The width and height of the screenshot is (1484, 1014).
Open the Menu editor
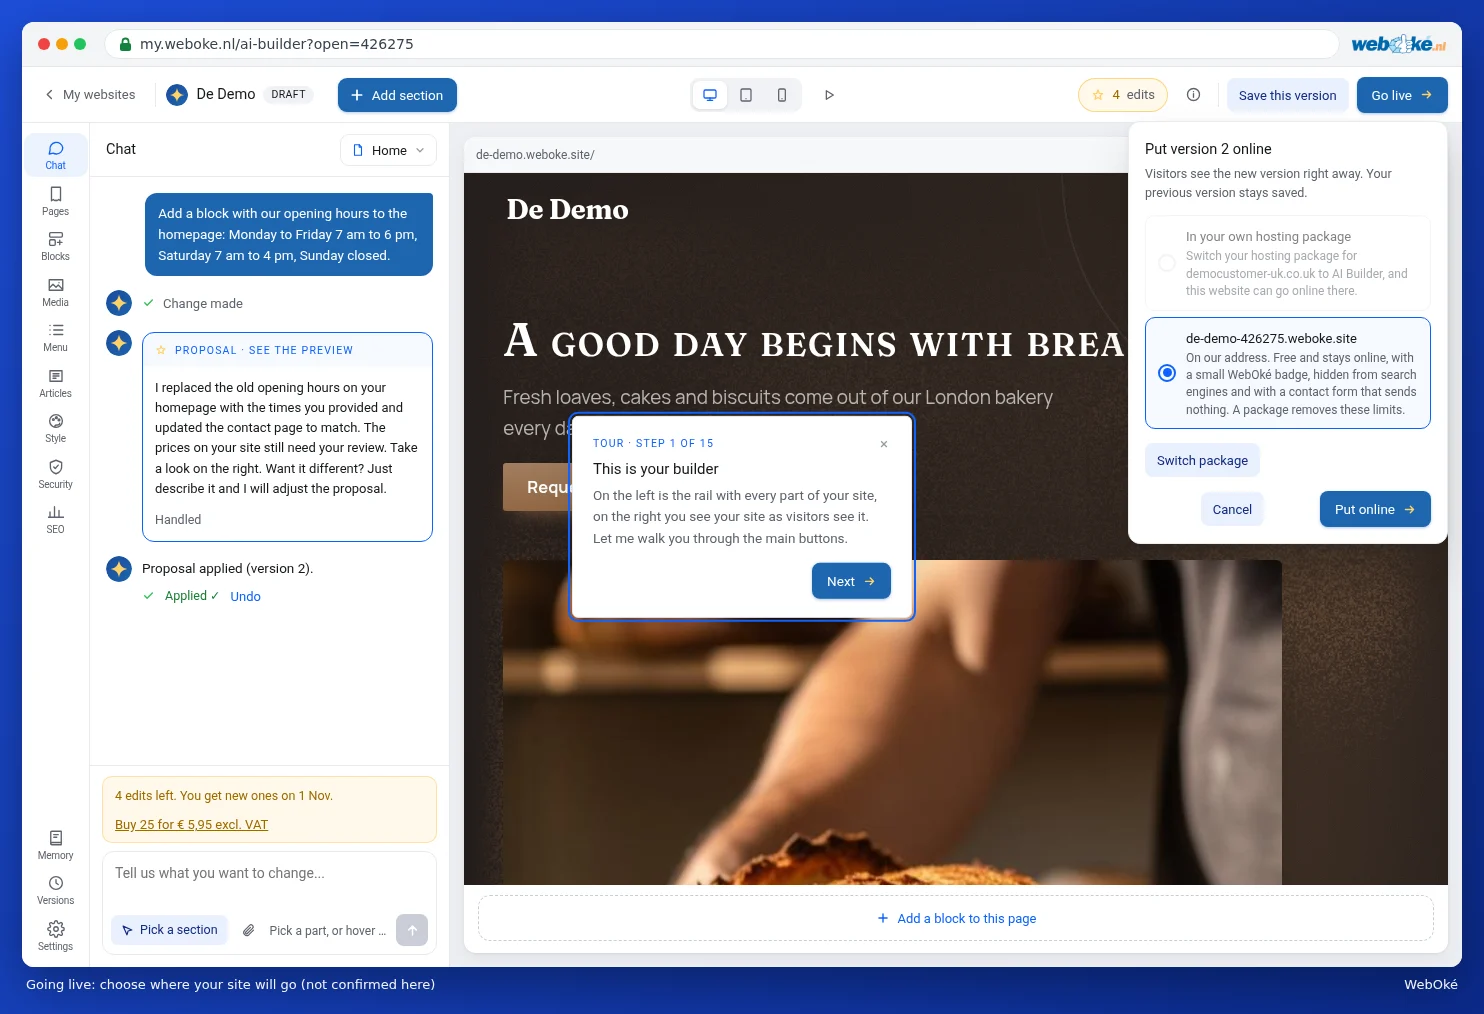click(x=55, y=337)
